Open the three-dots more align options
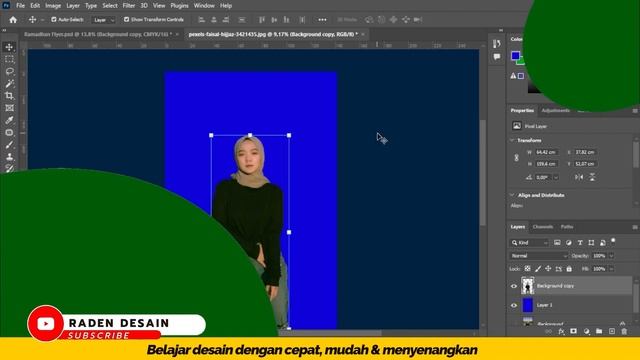 pyautogui.click(x=322, y=20)
